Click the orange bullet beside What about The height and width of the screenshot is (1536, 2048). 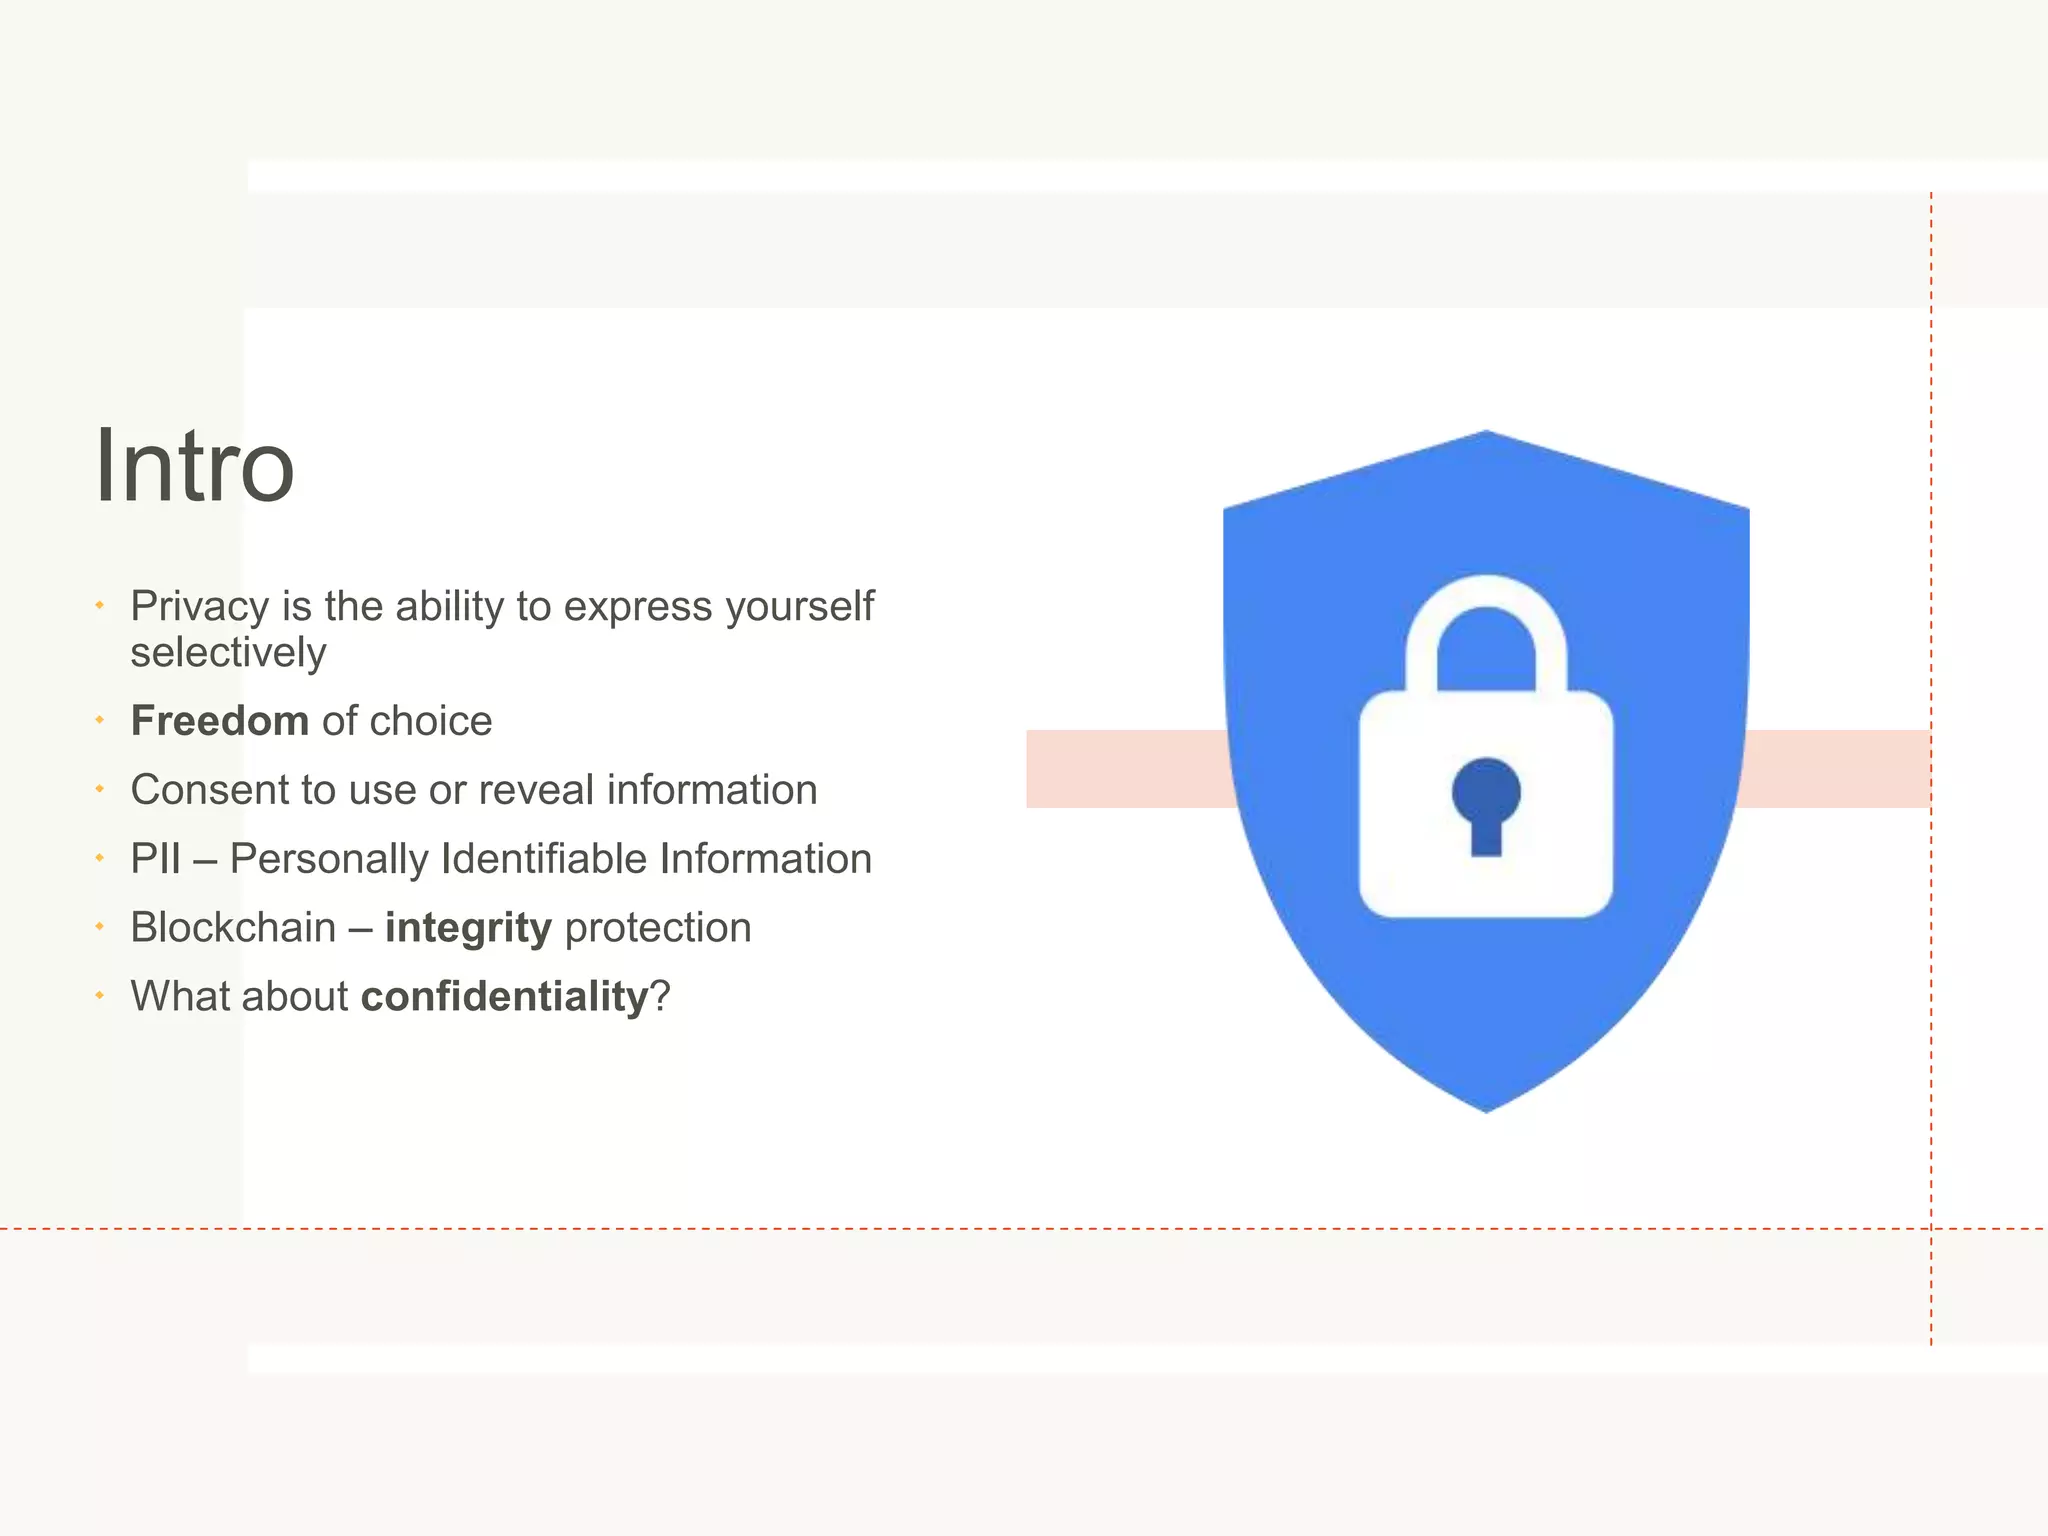coord(100,996)
